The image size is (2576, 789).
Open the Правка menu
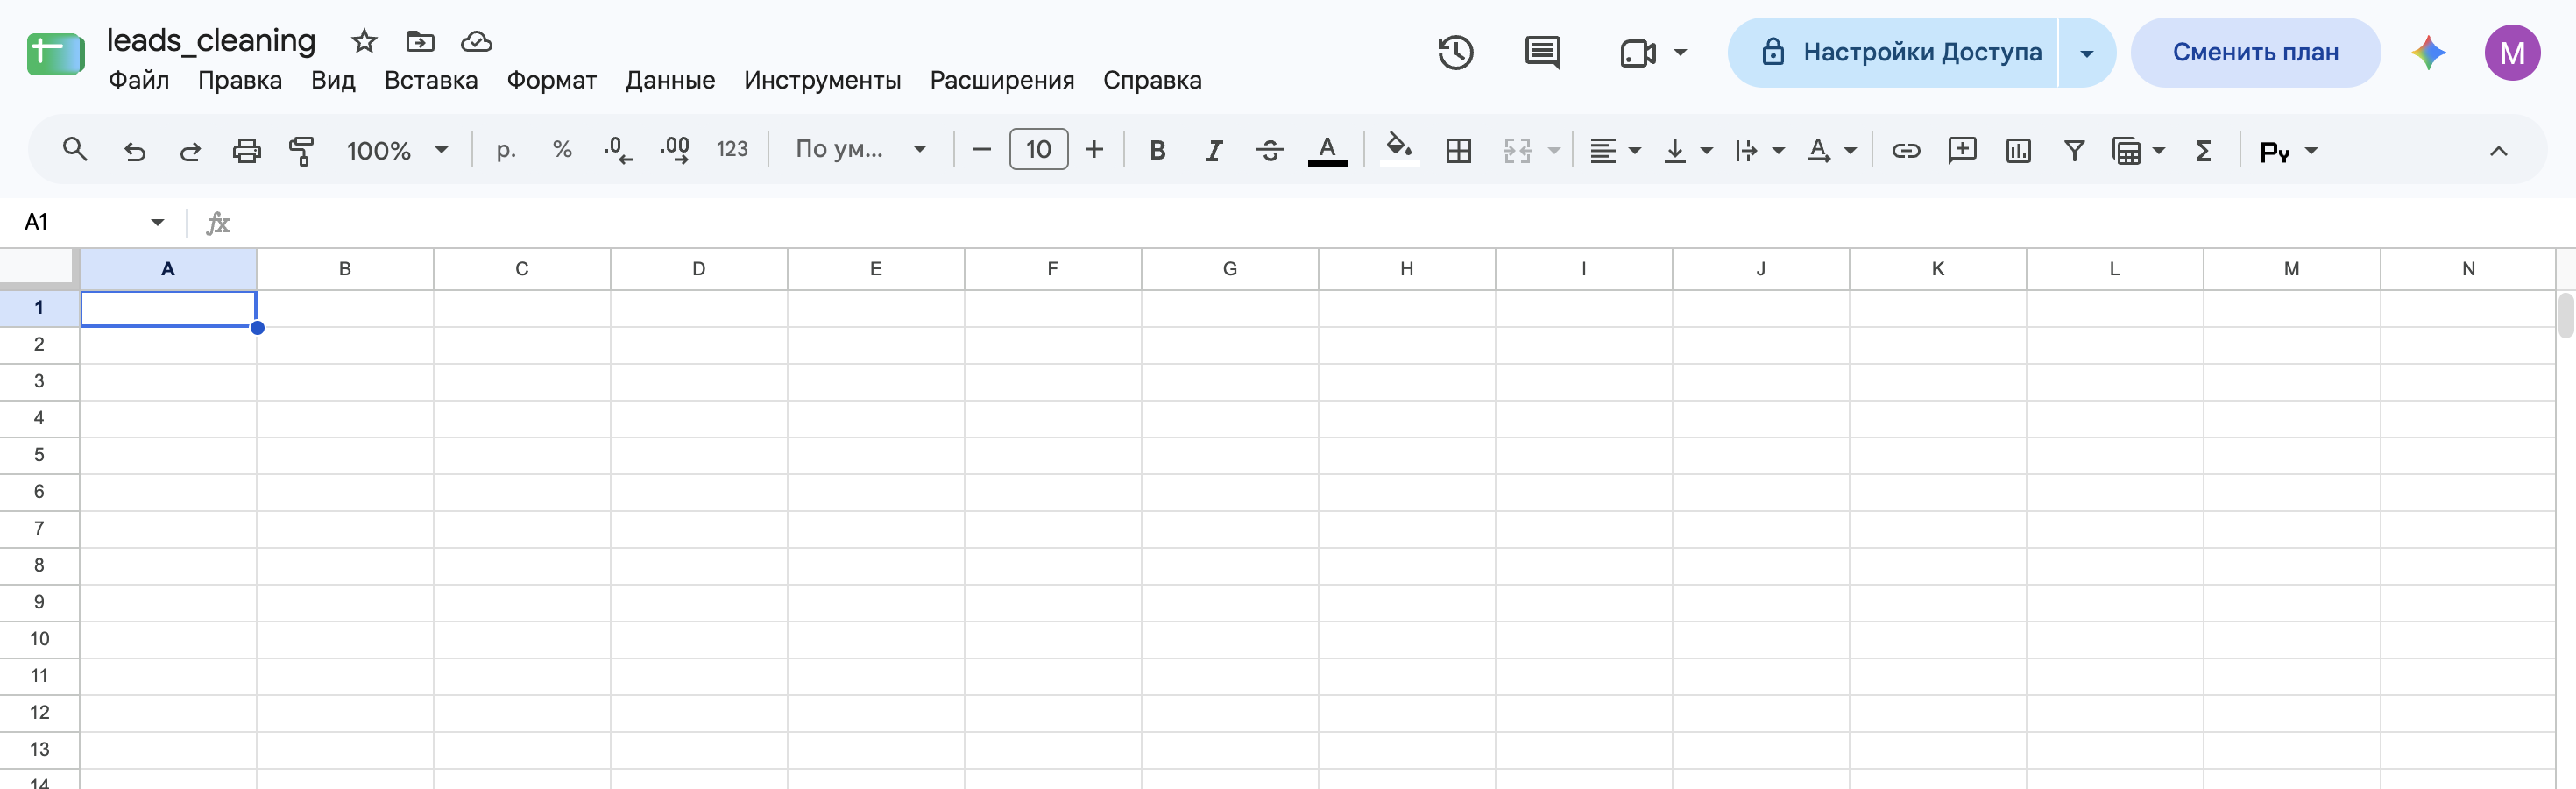pos(240,80)
